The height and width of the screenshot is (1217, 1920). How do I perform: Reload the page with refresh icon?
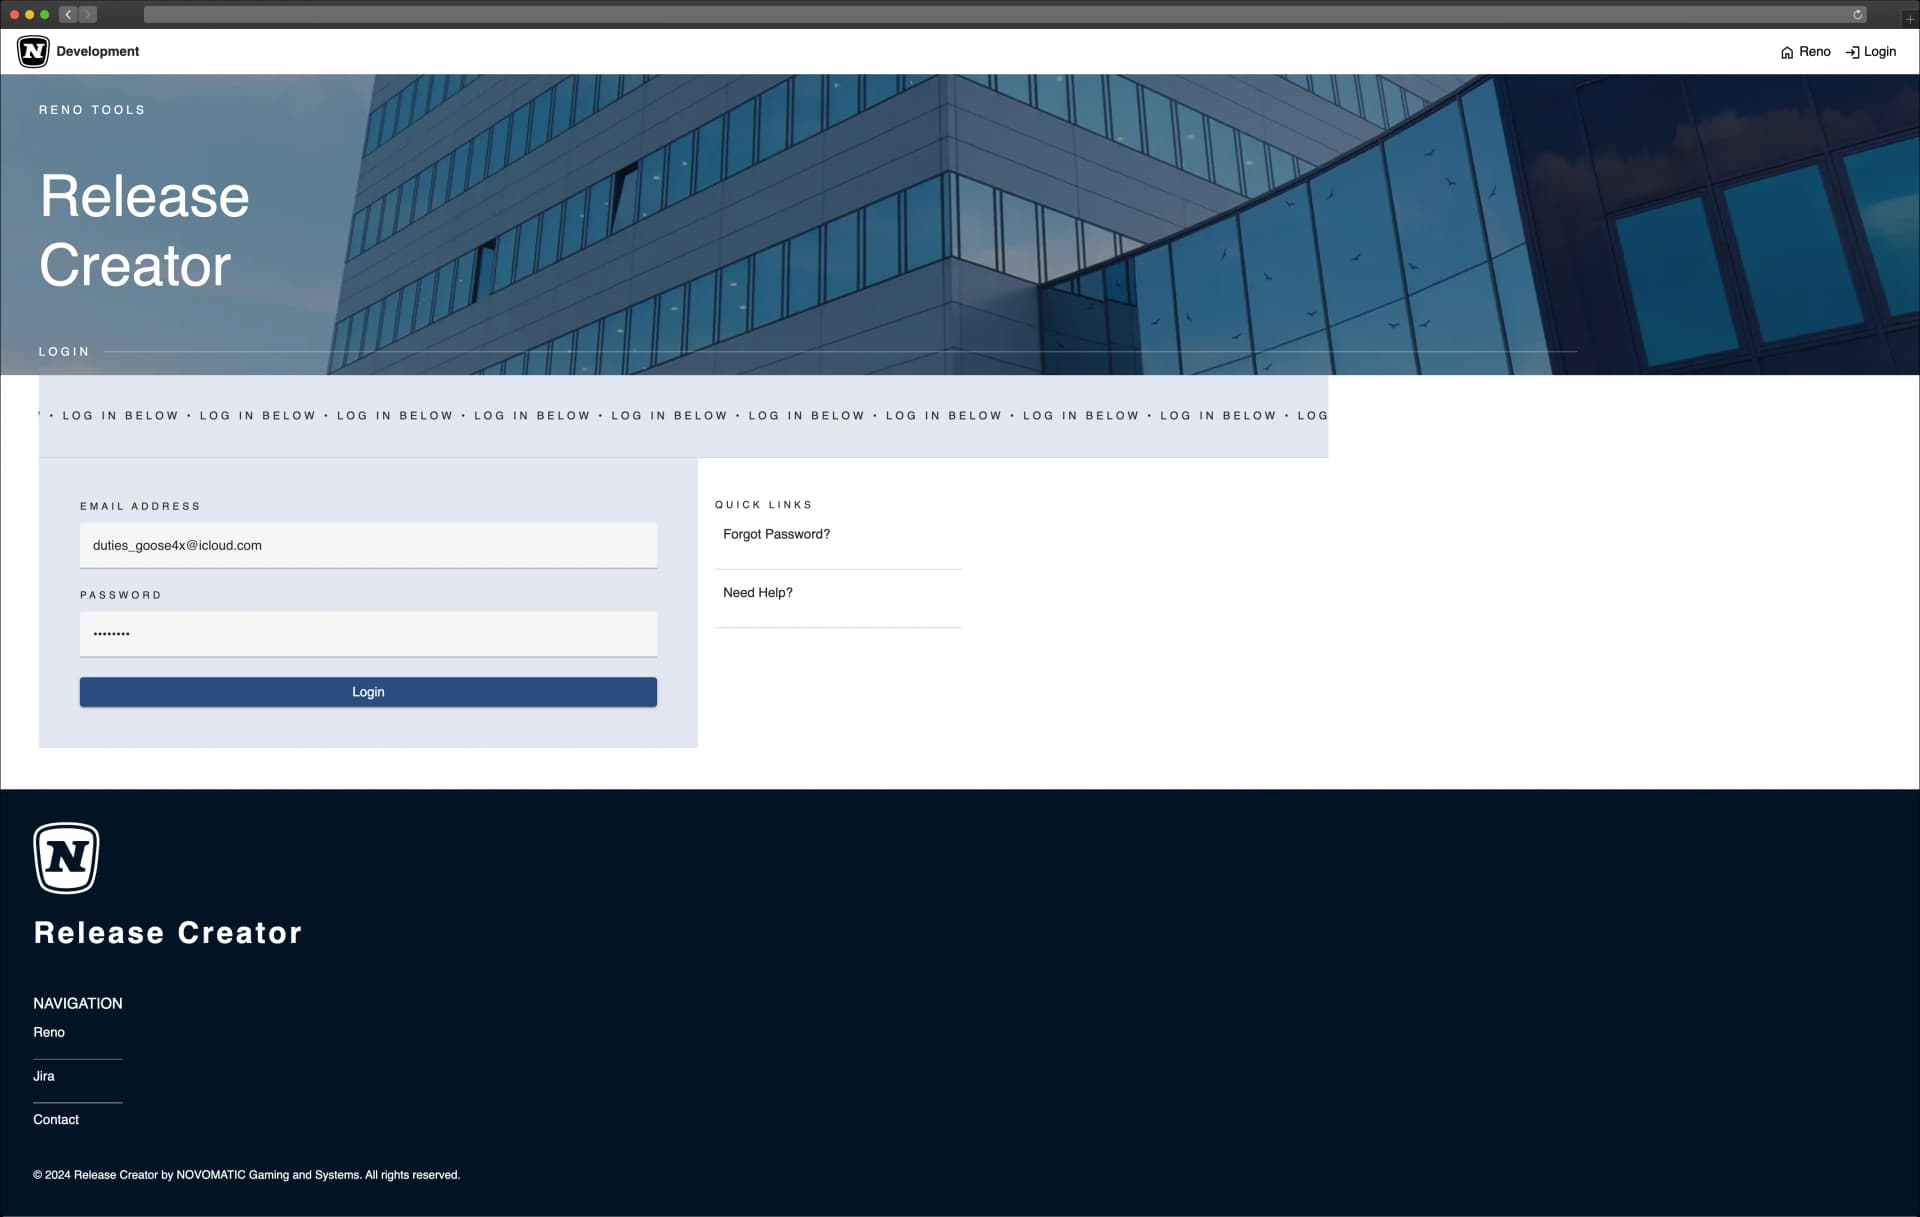coord(1857,14)
